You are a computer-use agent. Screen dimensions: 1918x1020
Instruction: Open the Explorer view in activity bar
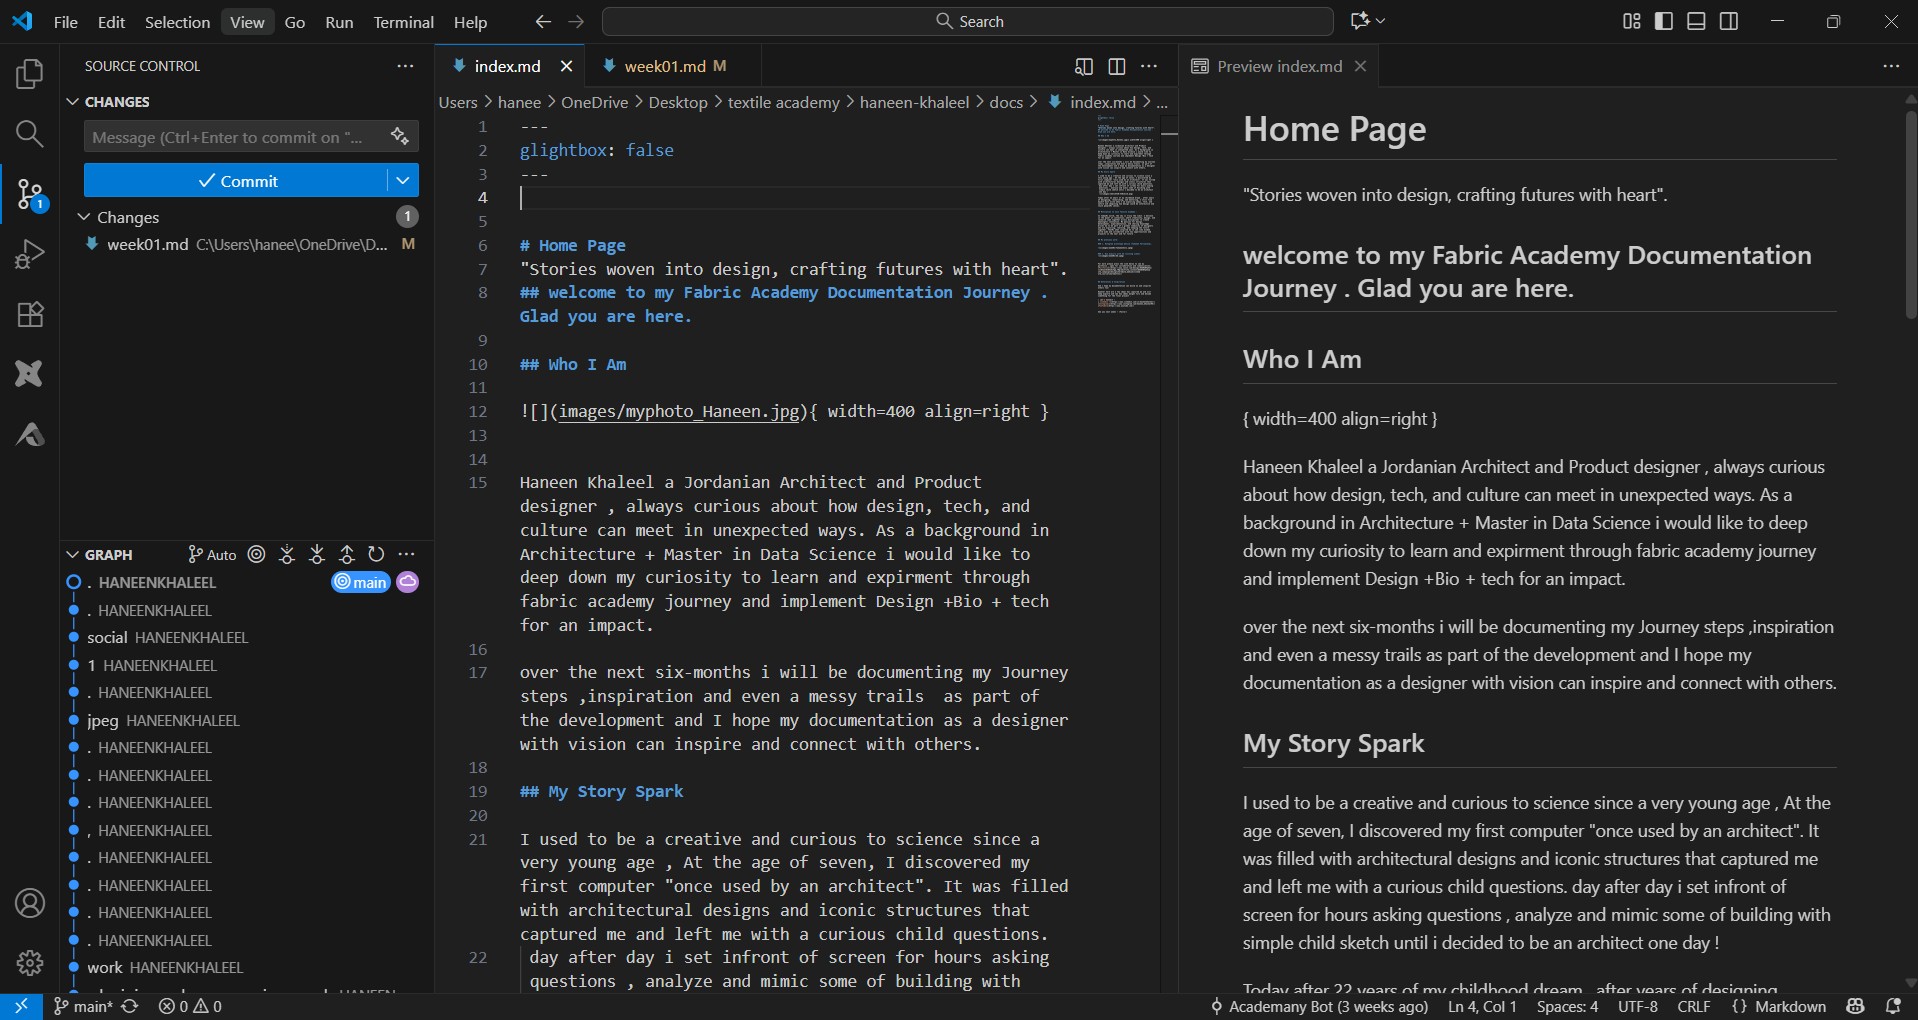(30, 74)
